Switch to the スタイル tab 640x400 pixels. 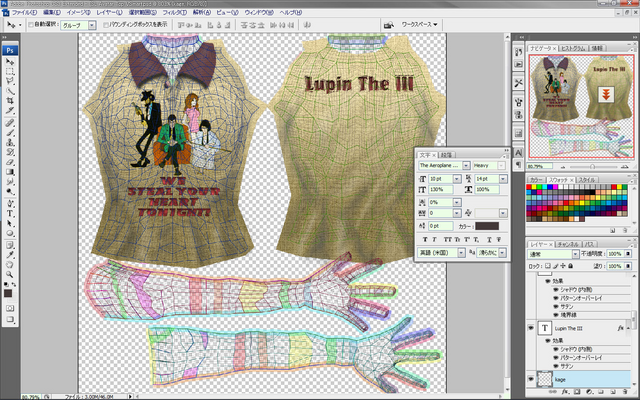pyautogui.click(x=587, y=180)
